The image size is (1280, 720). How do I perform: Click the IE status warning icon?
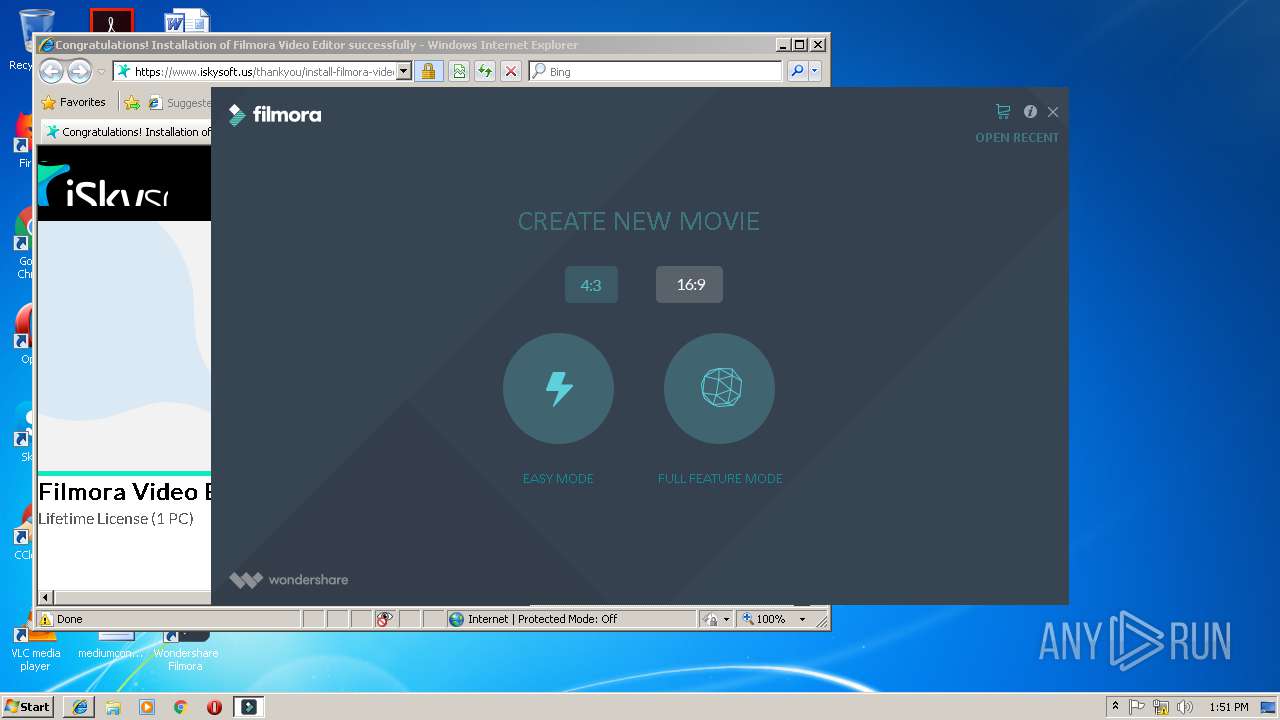tap(46, 619)
